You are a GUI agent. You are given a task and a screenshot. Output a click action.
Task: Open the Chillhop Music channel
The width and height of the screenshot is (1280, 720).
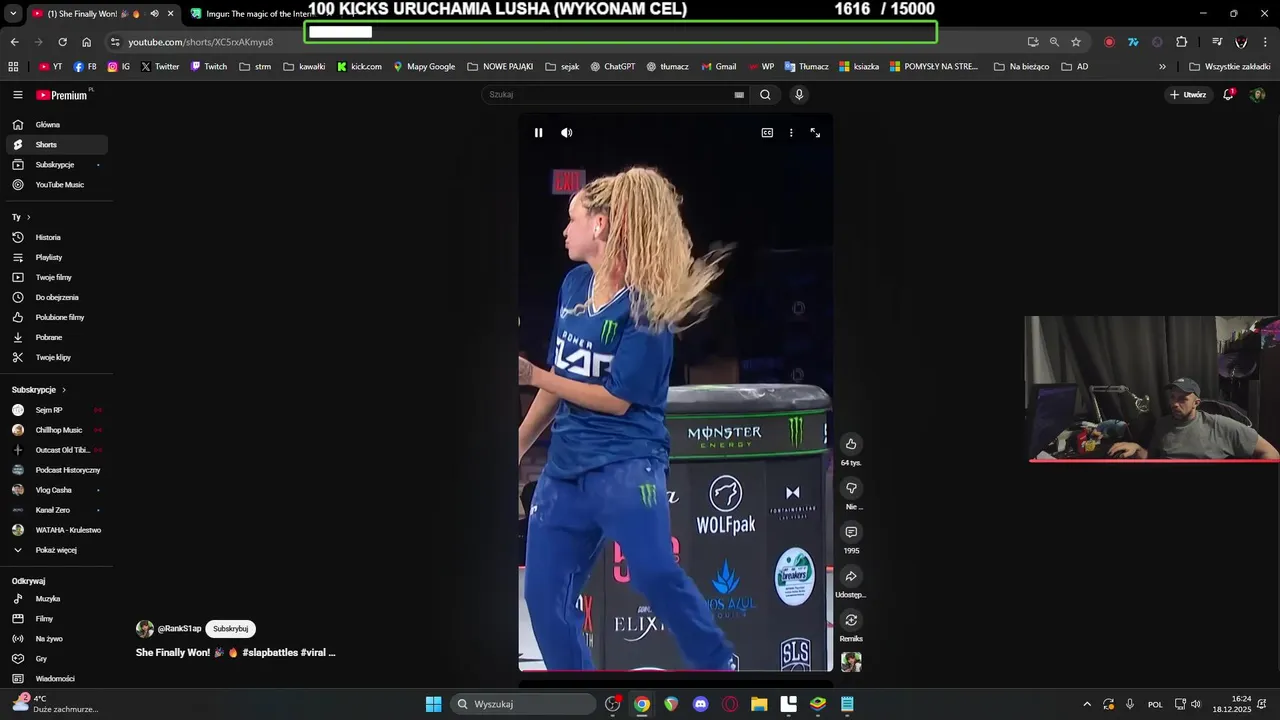[56, 430]
